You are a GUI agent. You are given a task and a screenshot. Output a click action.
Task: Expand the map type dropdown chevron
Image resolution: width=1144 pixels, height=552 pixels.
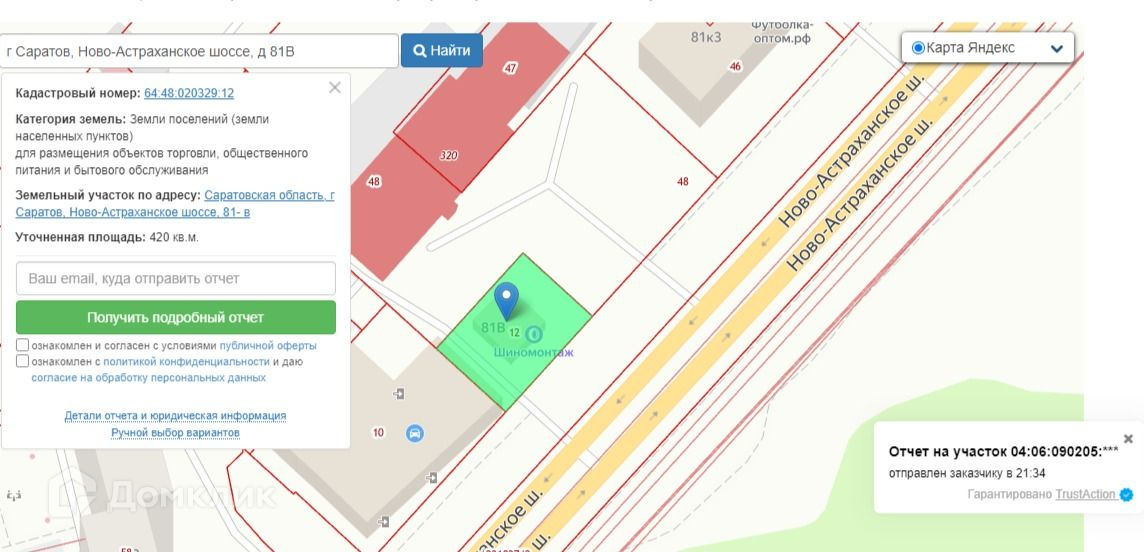1056,50
